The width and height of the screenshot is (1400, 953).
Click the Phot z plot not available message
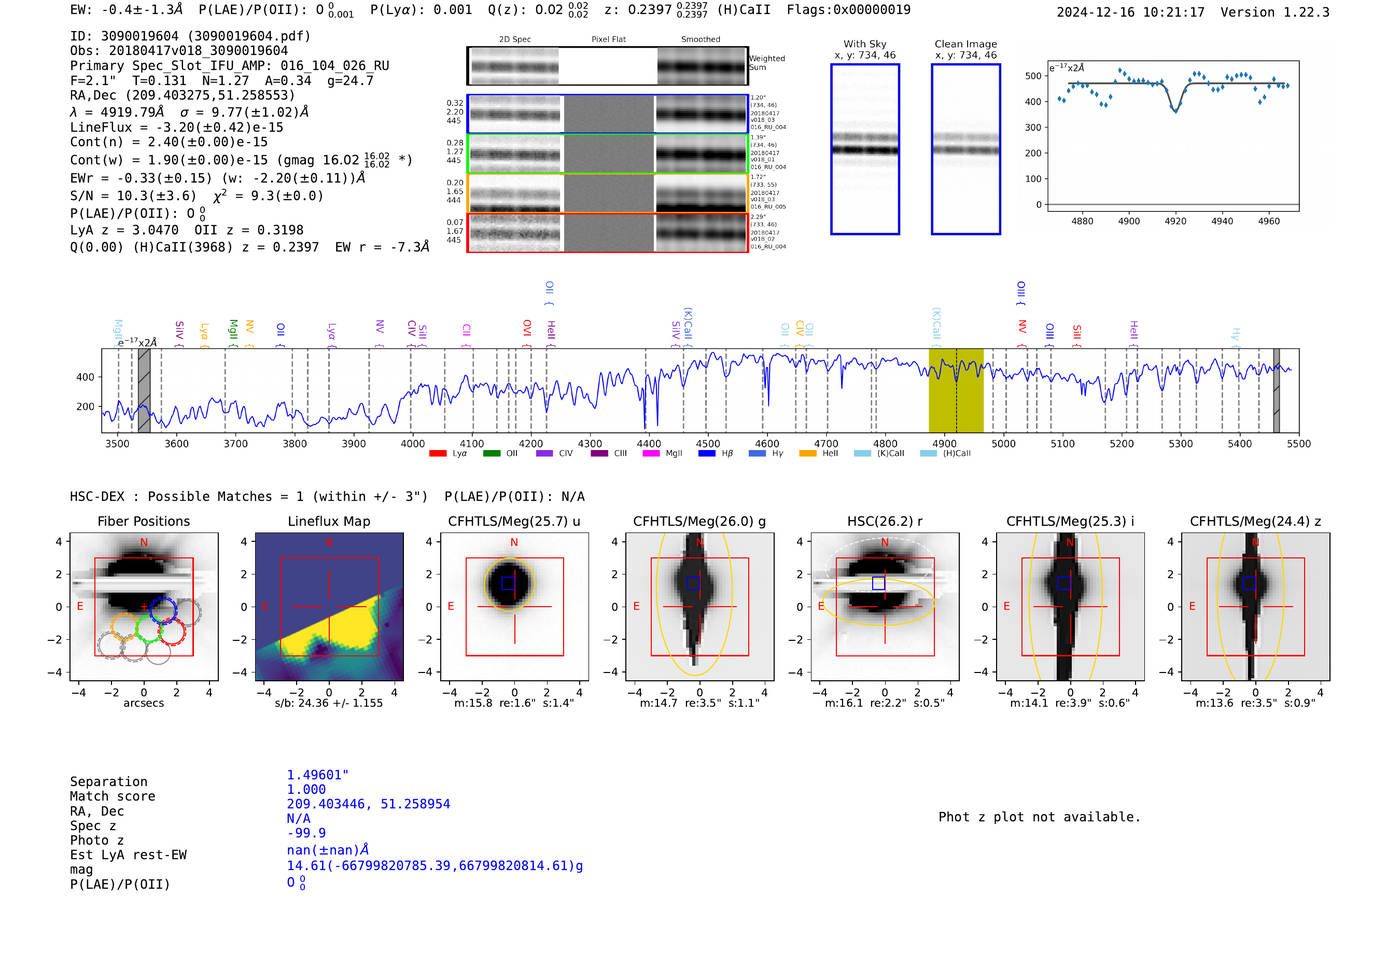tap(1039, 817)
